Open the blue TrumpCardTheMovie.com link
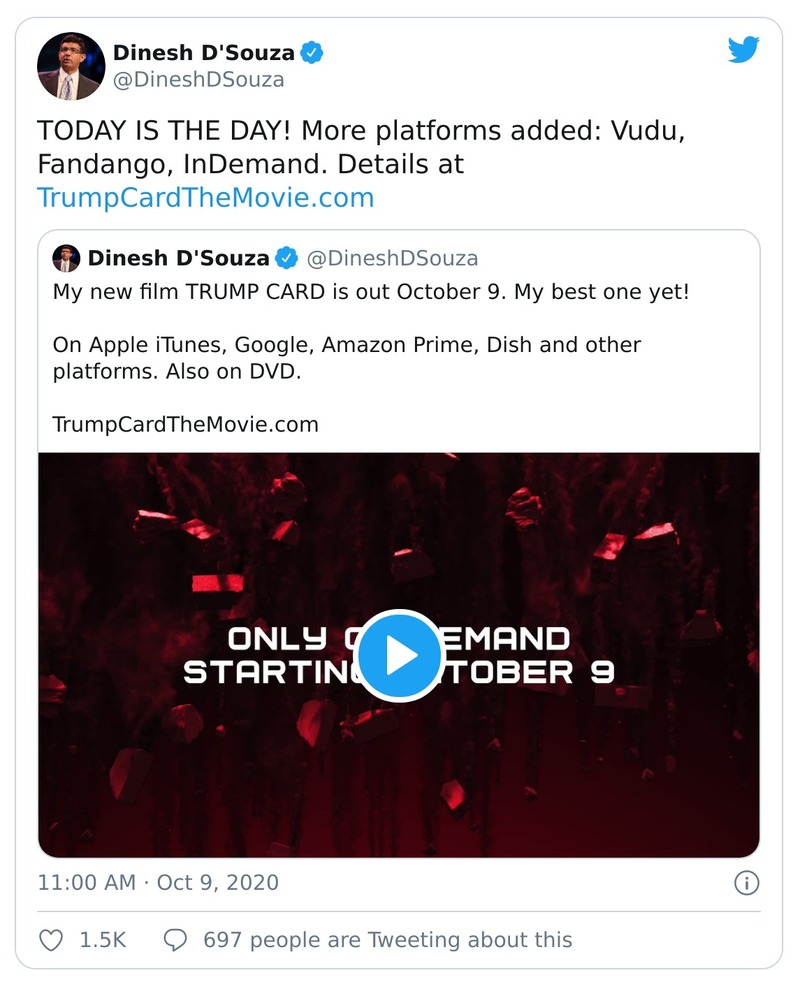This screenshot has height=989, width=800. point(205,197)
